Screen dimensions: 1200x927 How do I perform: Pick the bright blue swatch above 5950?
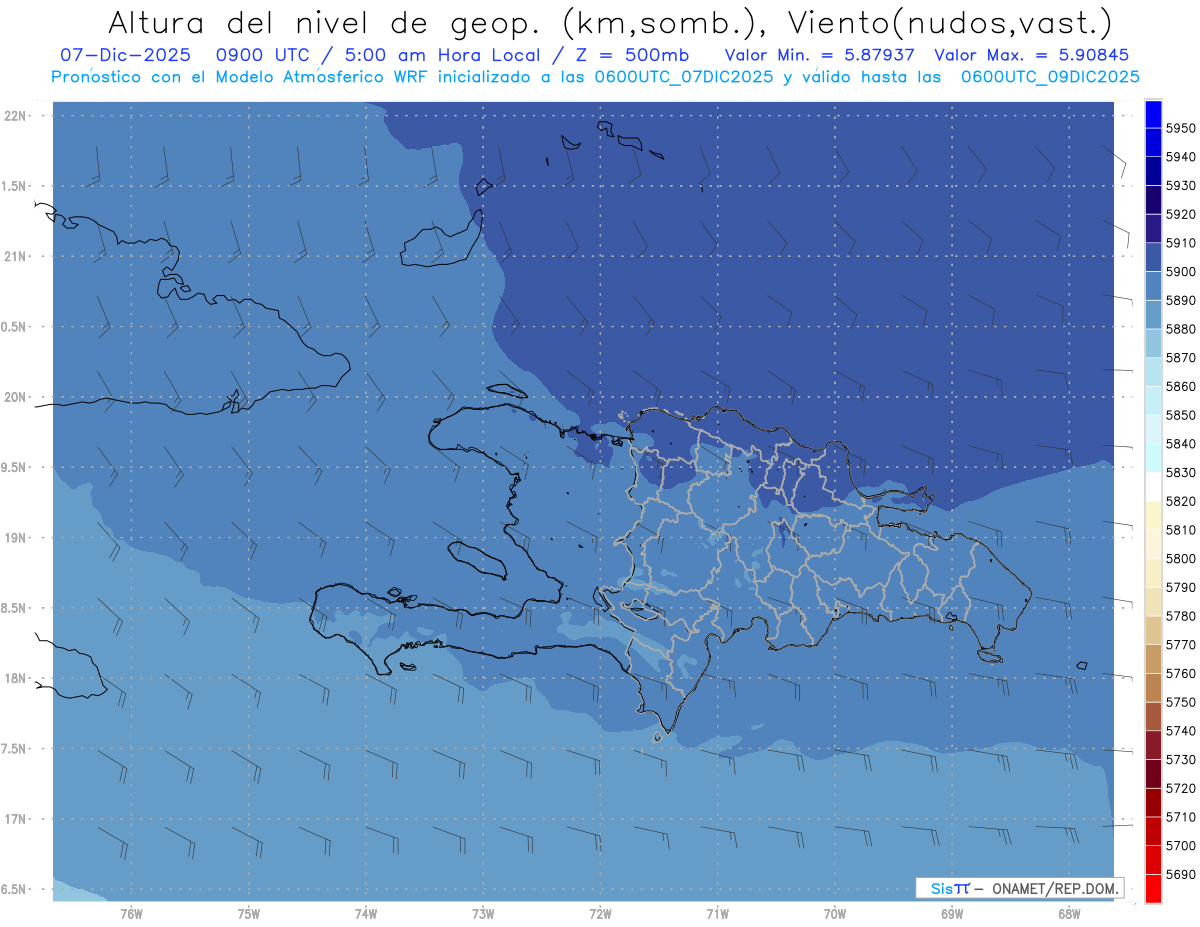tap(1153, 114)
